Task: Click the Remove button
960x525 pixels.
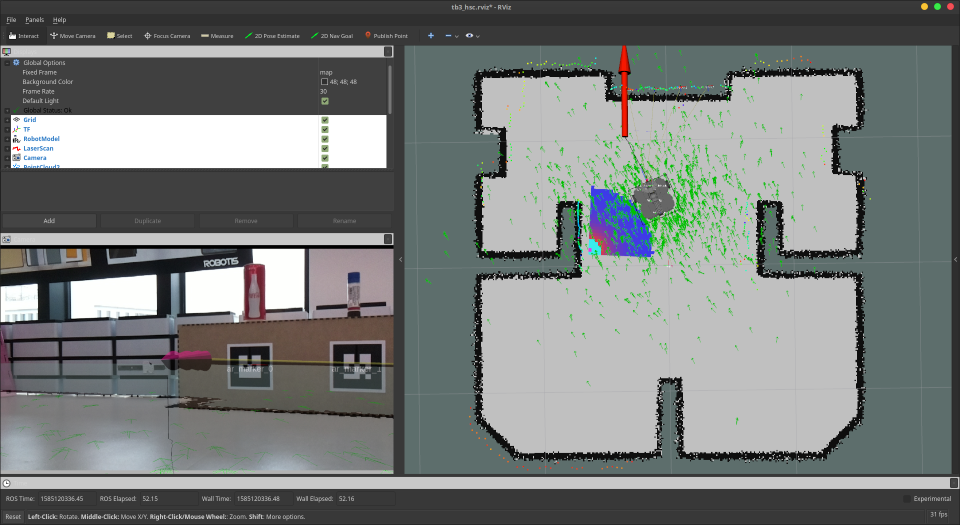Action: point(246,221)
